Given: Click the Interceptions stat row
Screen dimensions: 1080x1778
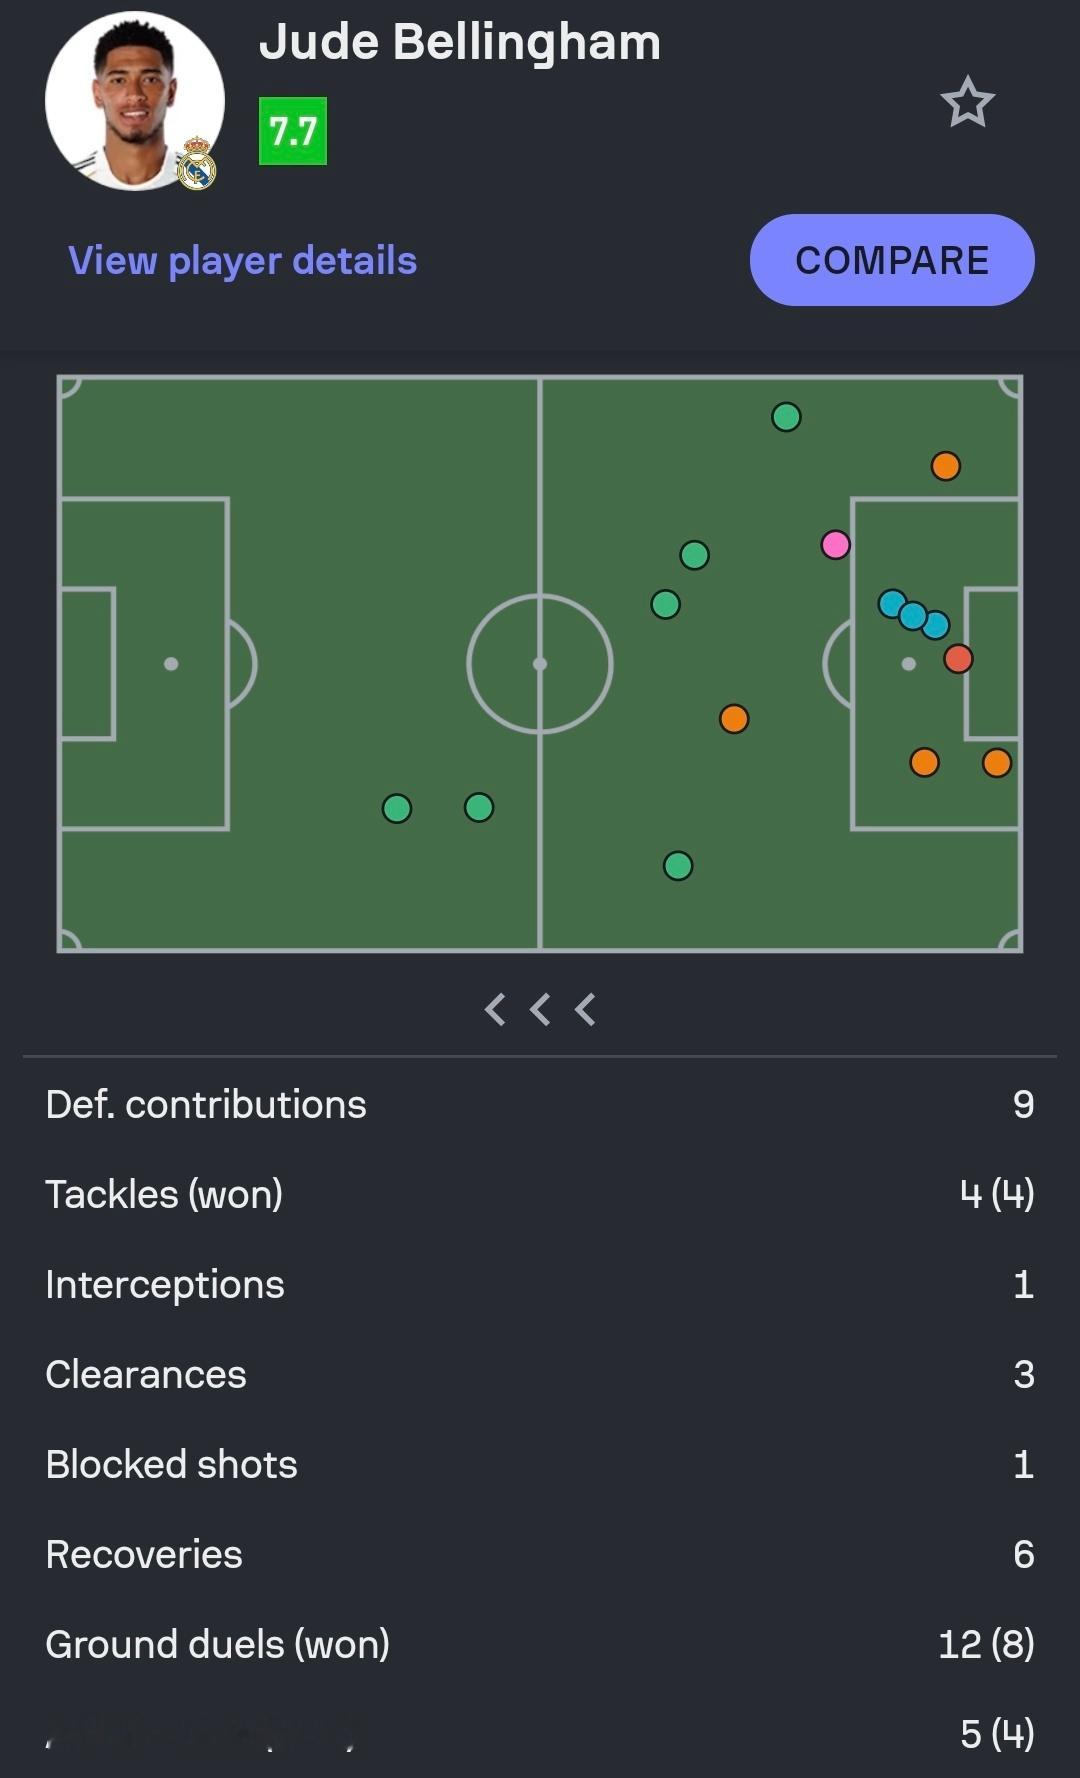Looking at the screenshot, I should click(x=540, y=1284).
